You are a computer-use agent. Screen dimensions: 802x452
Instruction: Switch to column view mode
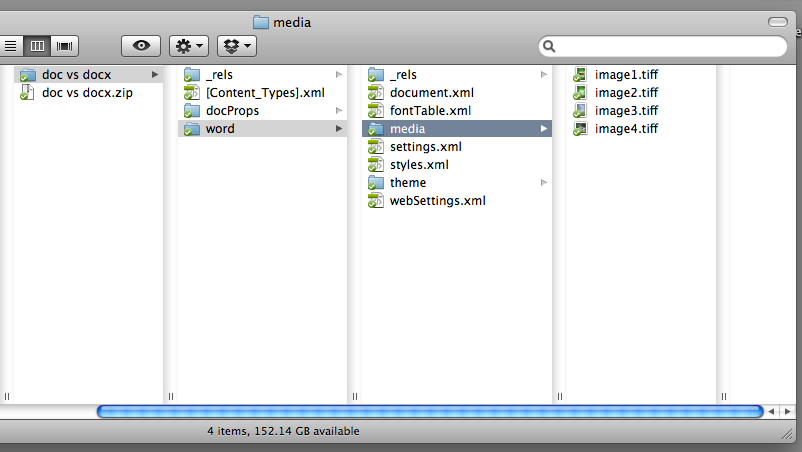coord(38,46)
